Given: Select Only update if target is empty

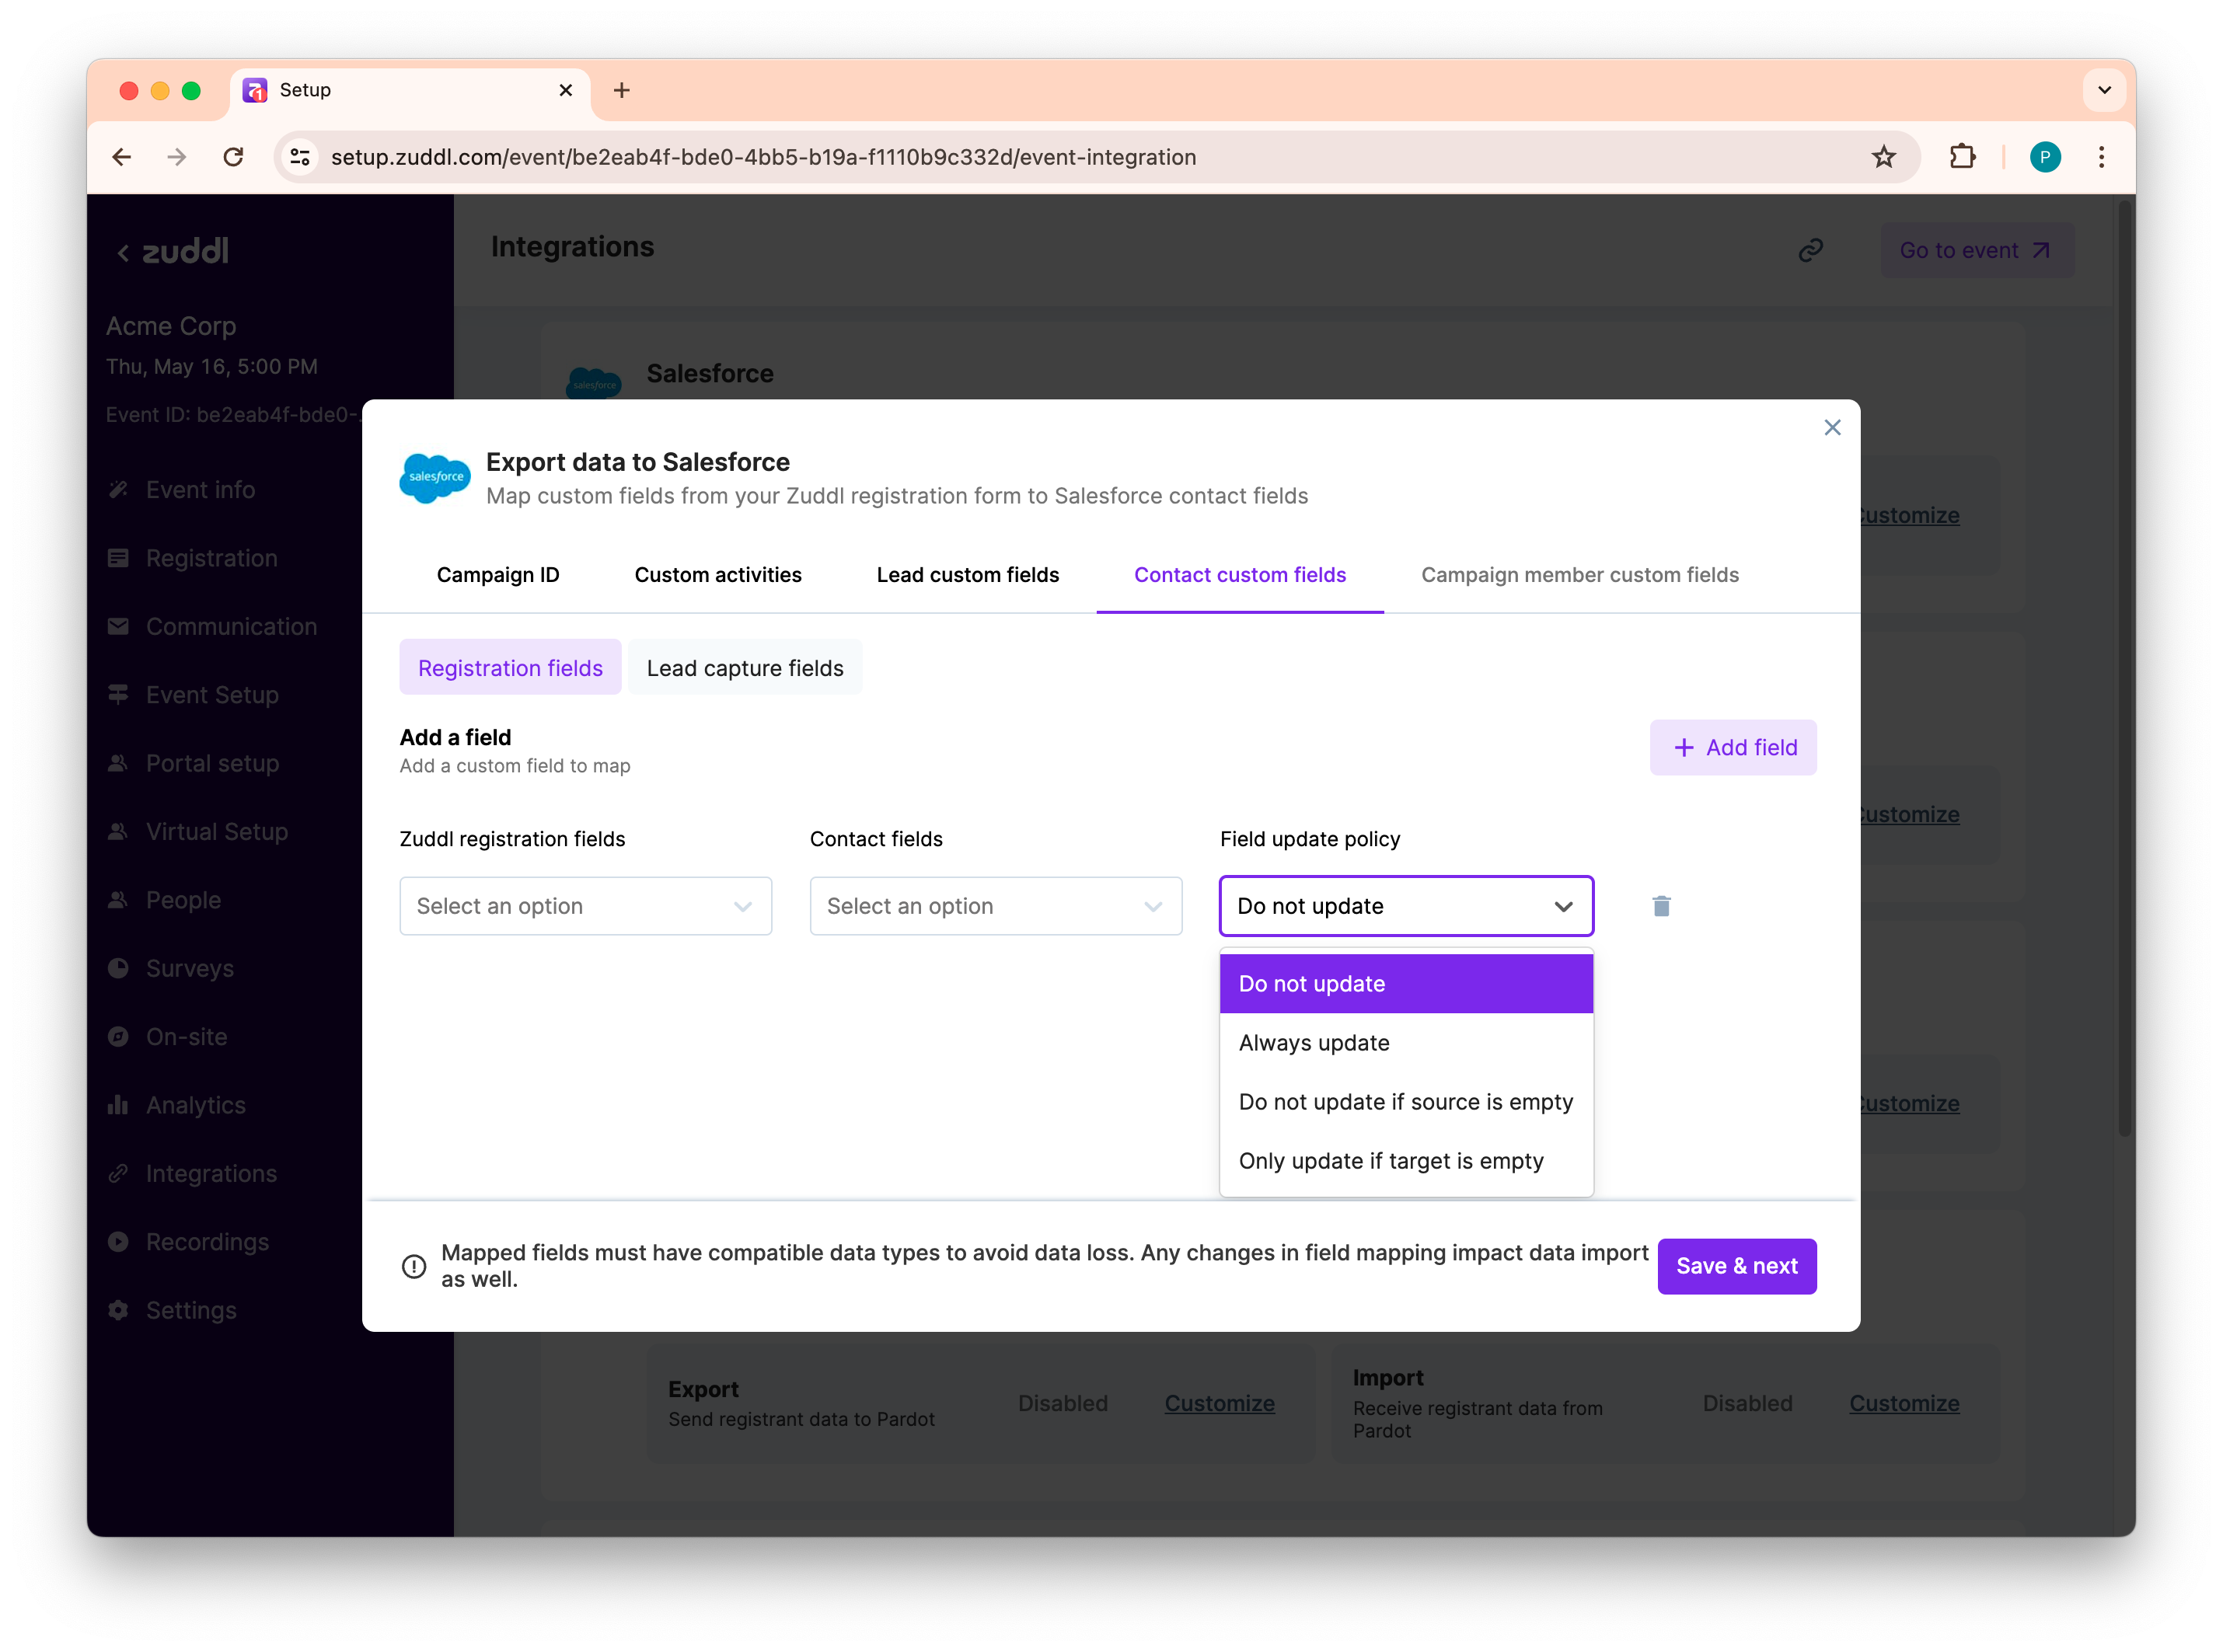Looking at the screenshot, I should point(1390,1161).
